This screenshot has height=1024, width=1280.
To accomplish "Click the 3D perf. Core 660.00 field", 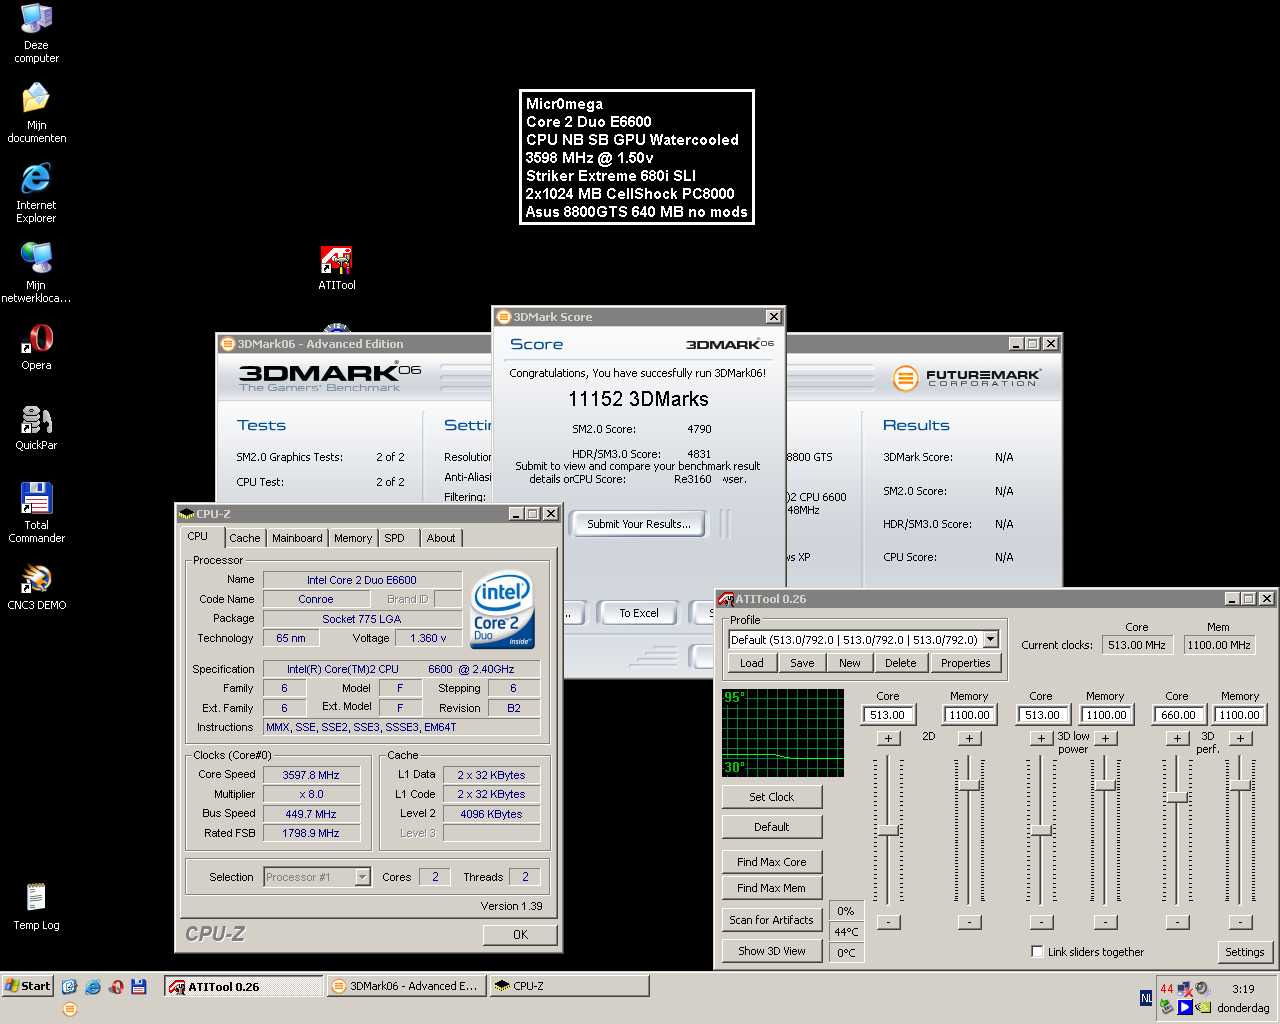I will tap(1178, 715).
